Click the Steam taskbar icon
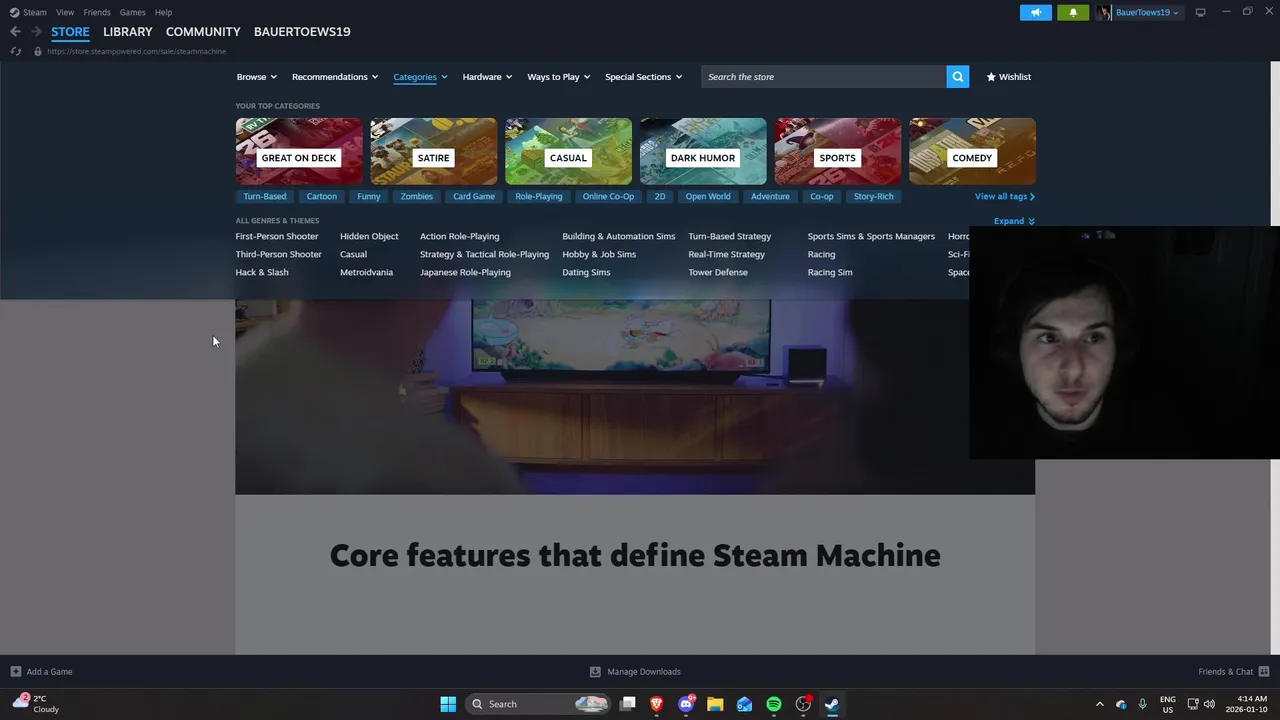 click(x=832, y=704)
